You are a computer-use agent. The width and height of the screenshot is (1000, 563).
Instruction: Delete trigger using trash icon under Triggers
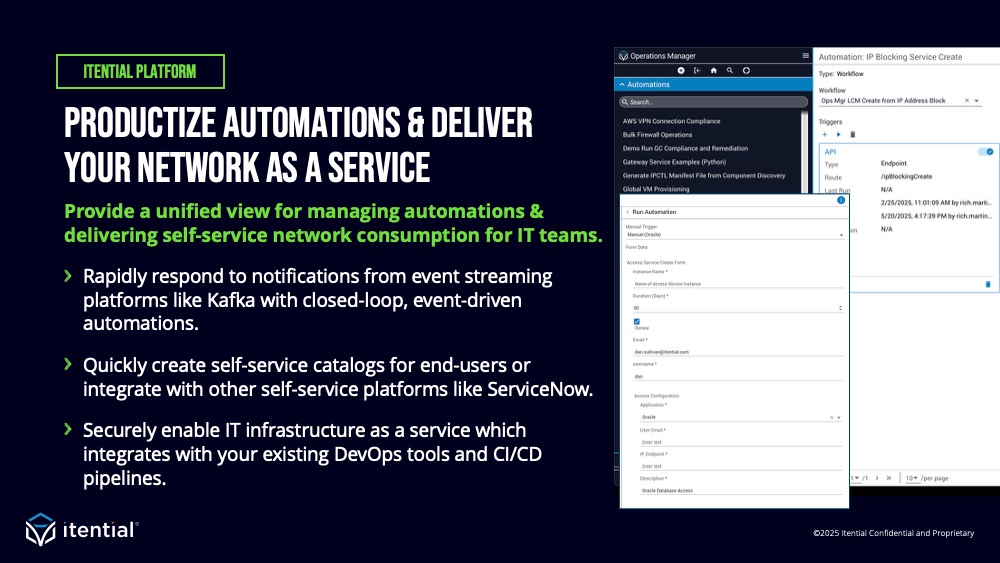(x=853, y=135)
